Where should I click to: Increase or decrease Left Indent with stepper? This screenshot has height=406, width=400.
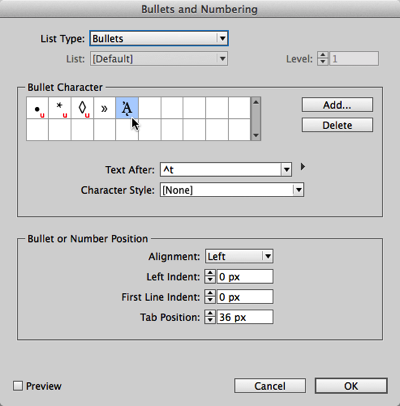click(210, 277)
